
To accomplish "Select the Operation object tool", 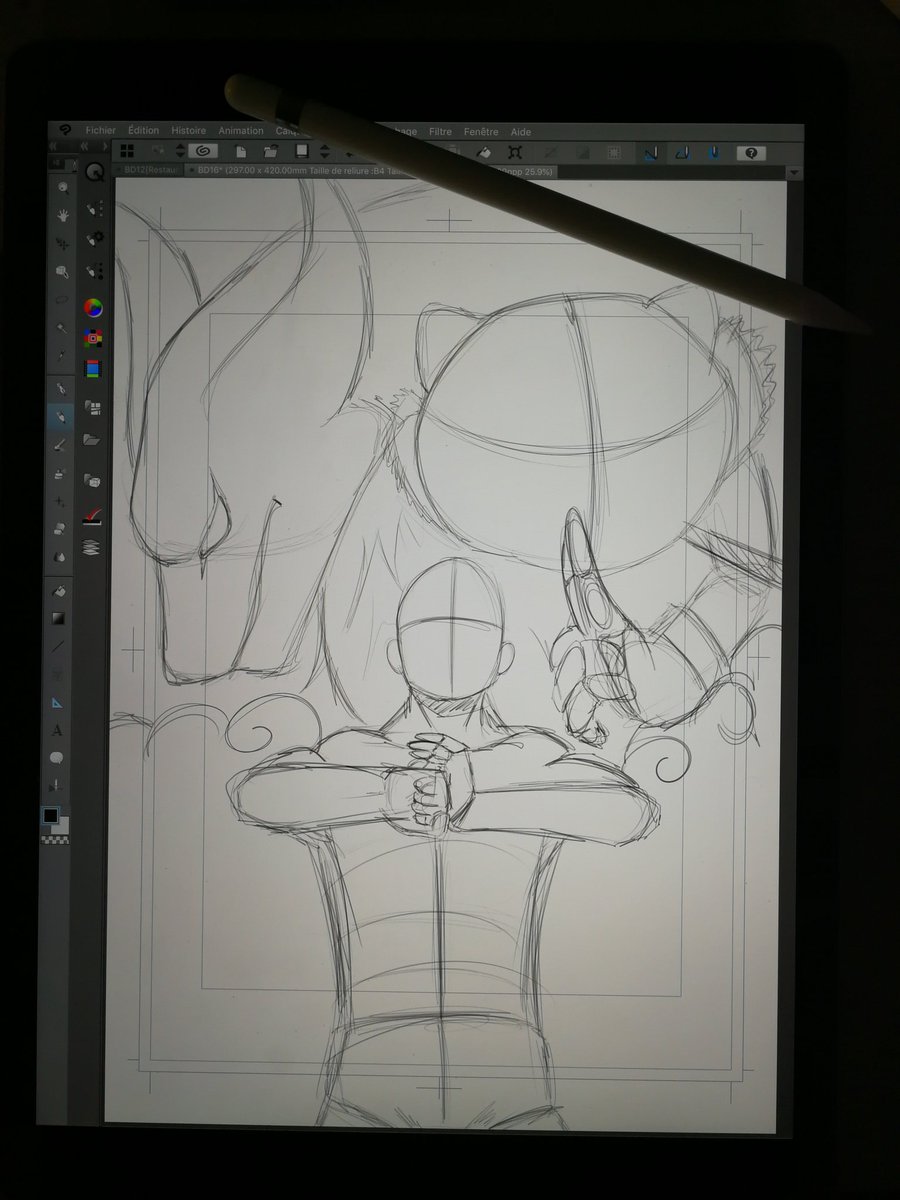I will [63, 271].
